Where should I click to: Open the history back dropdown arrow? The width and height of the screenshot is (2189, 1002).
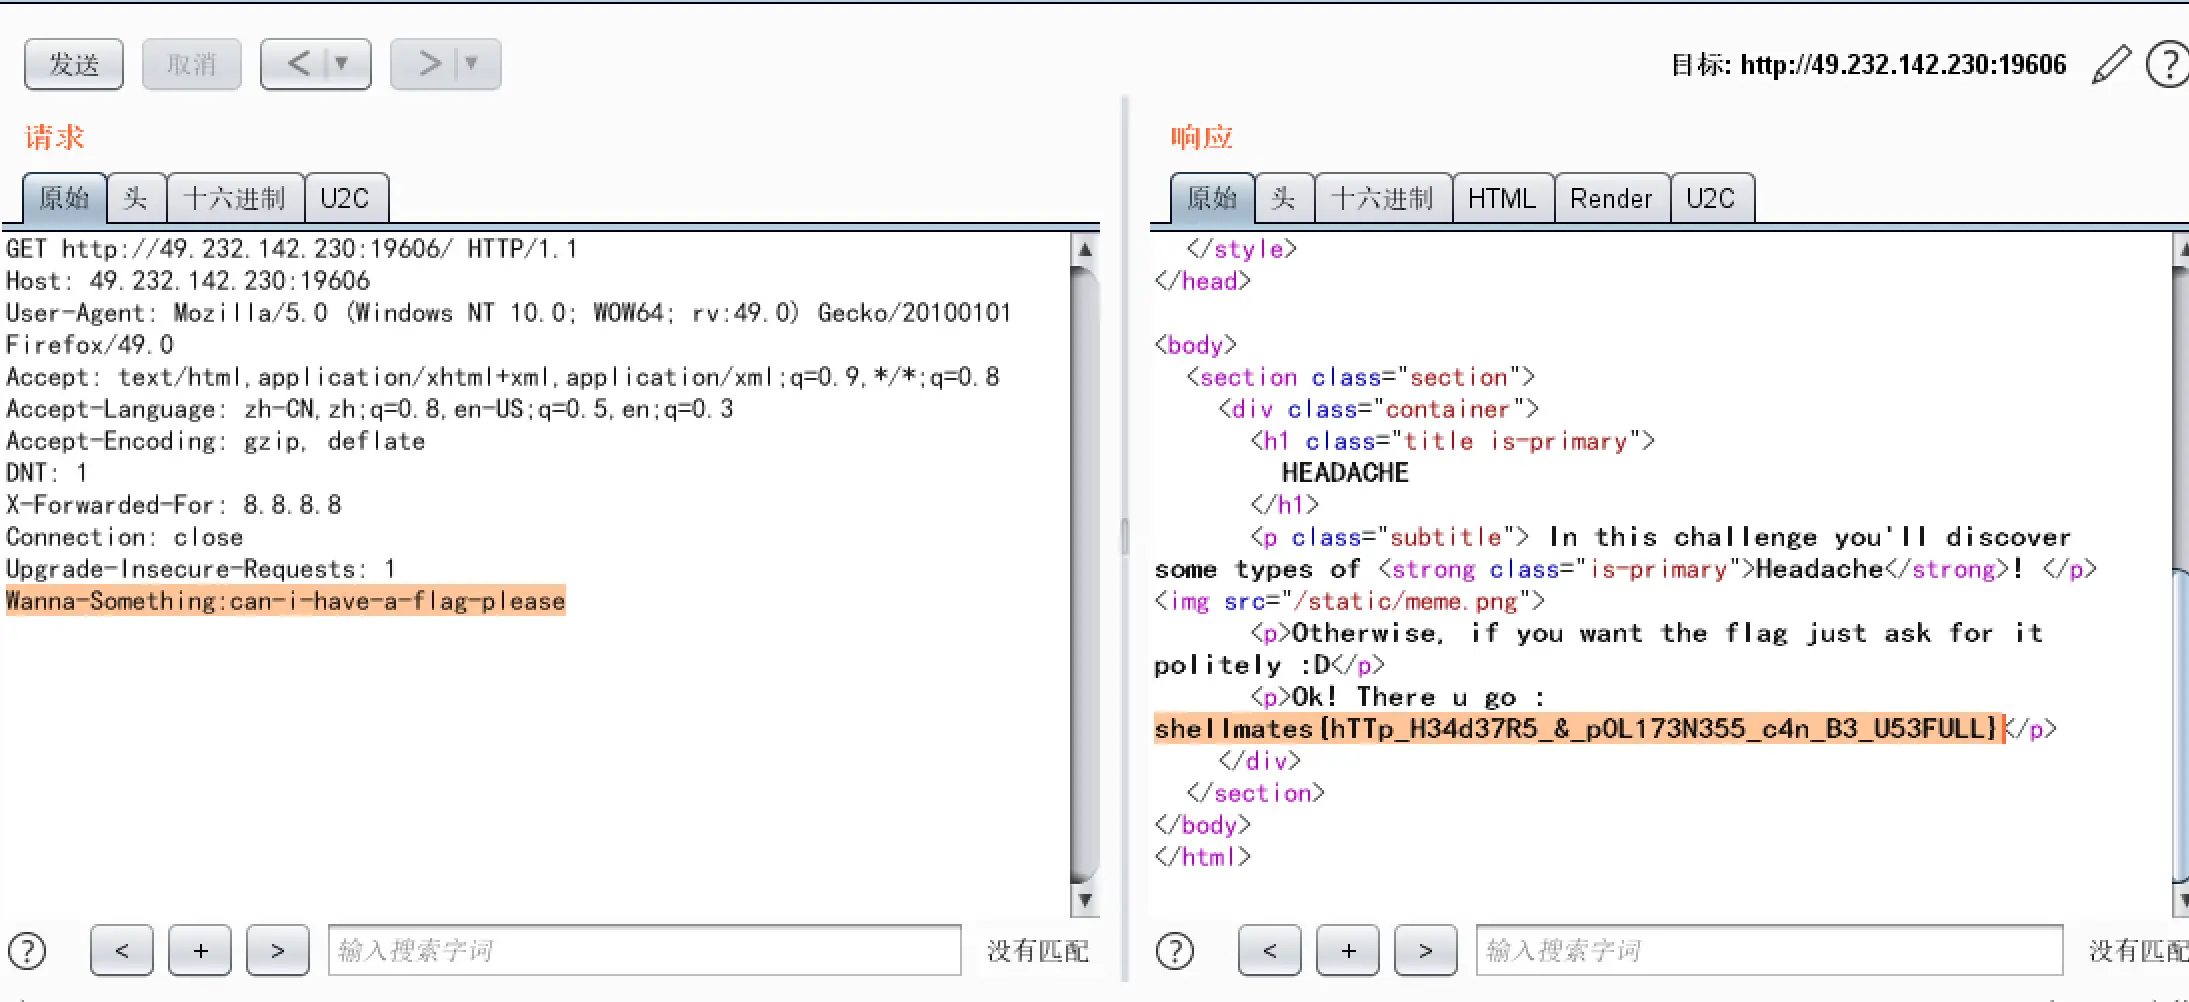pos(342,64)
